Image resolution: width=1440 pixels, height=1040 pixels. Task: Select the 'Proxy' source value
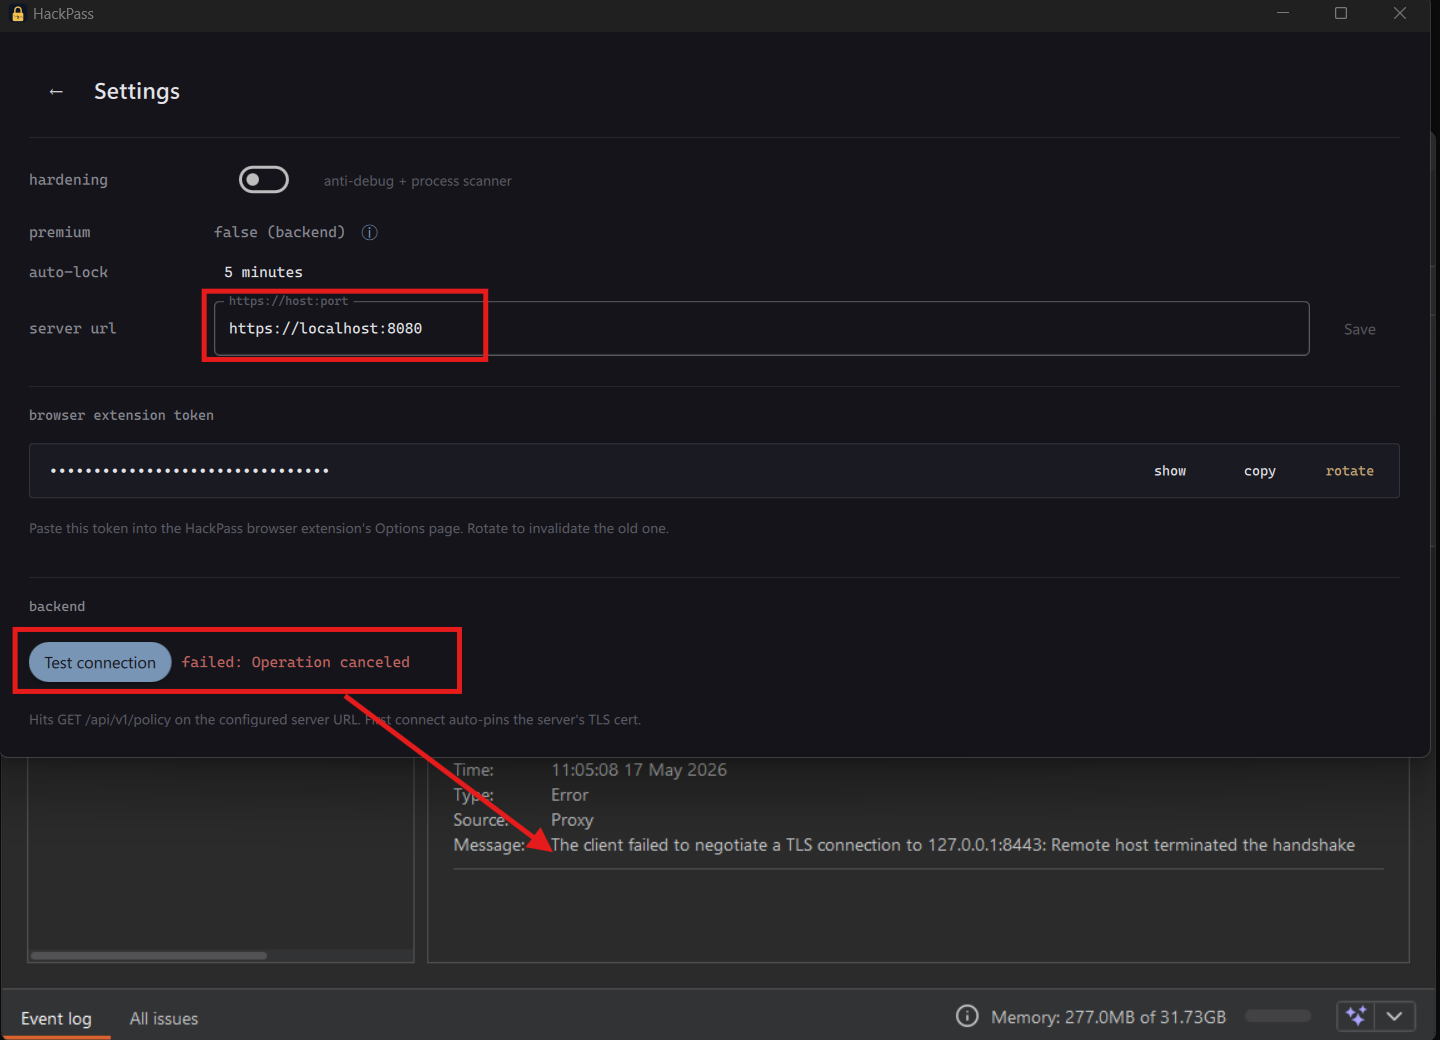tap(572, 820)
